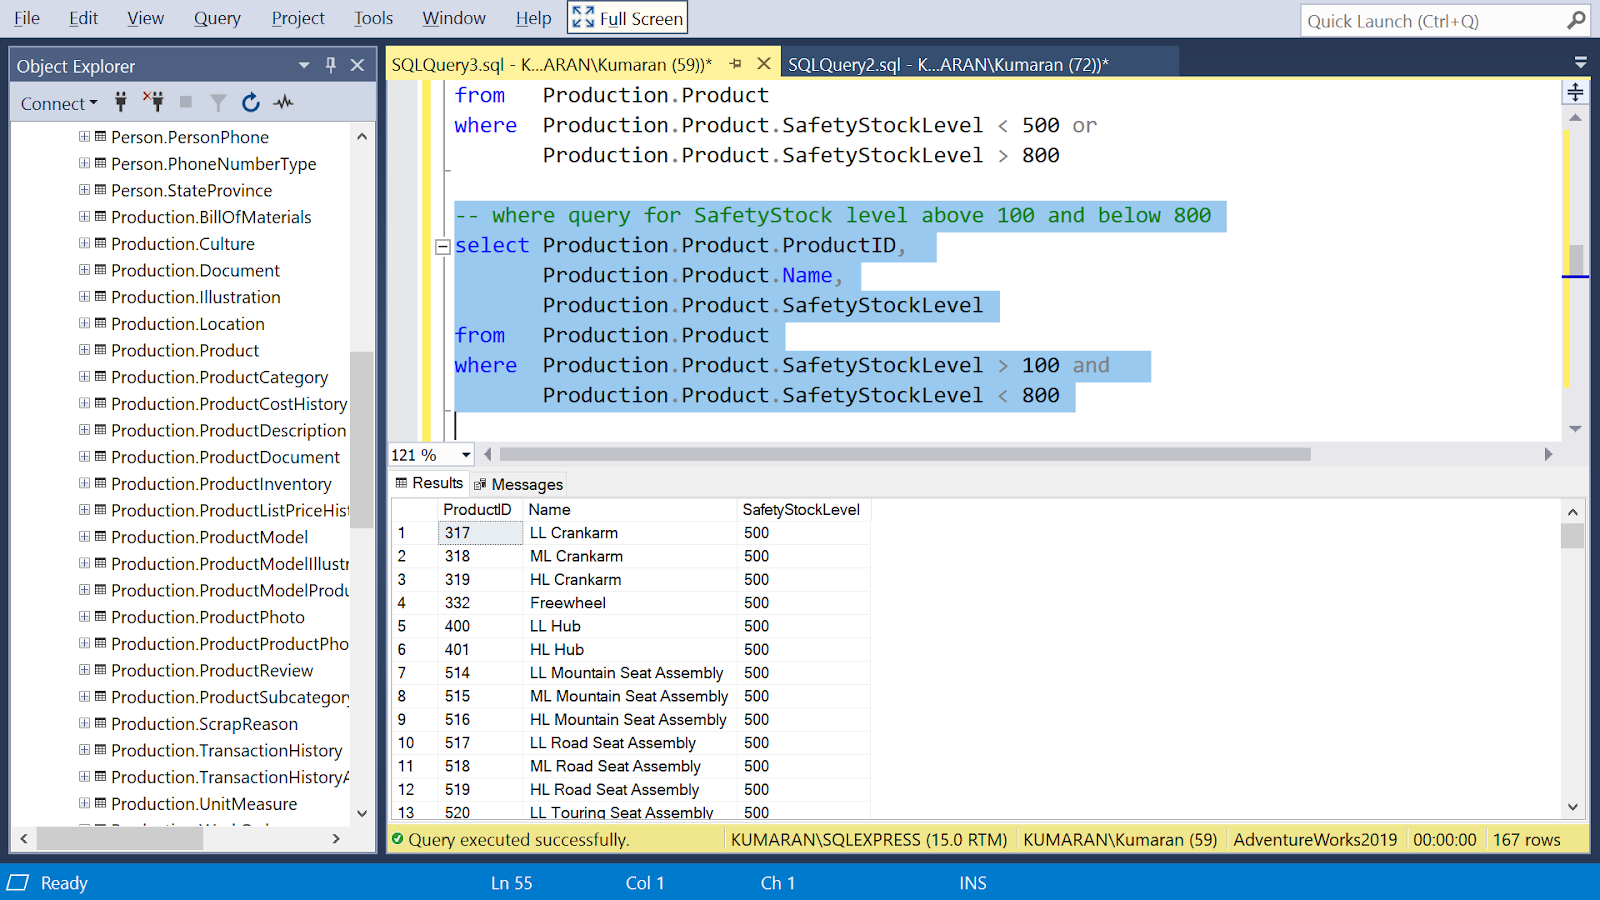
Task: Click row header number 7 in results
Action: tap(414, 672)
